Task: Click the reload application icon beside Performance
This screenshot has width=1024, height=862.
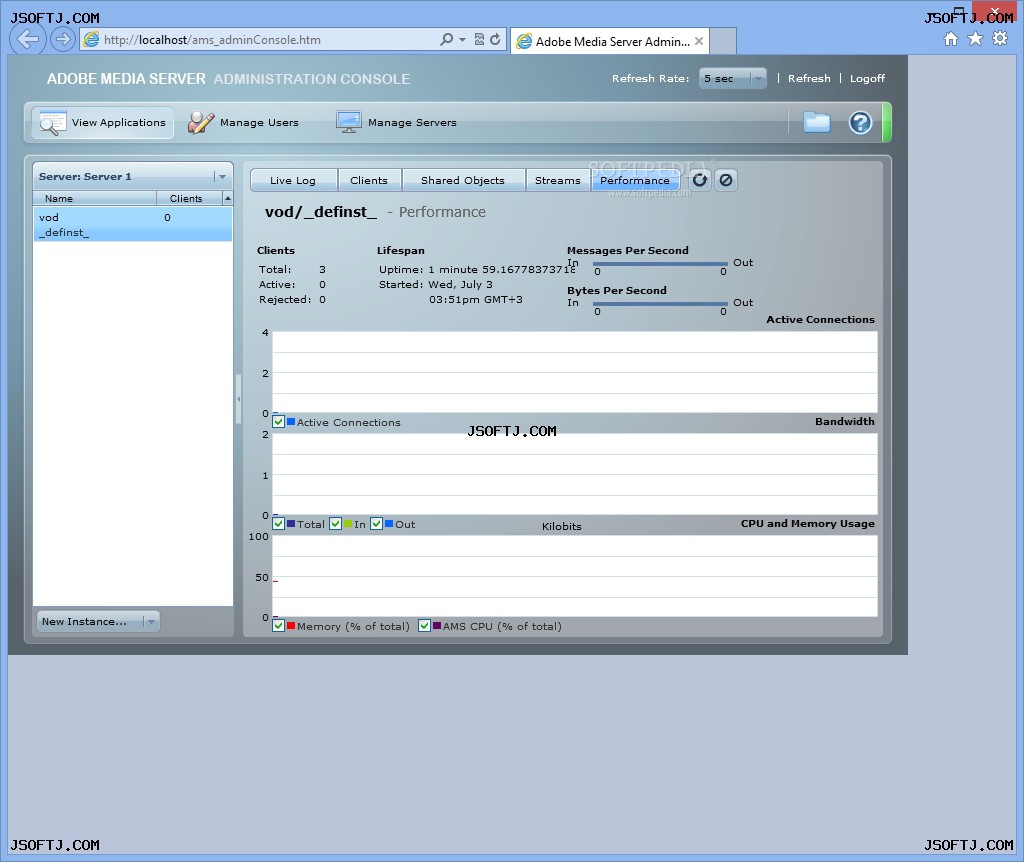Action: [x=699, y=180]
